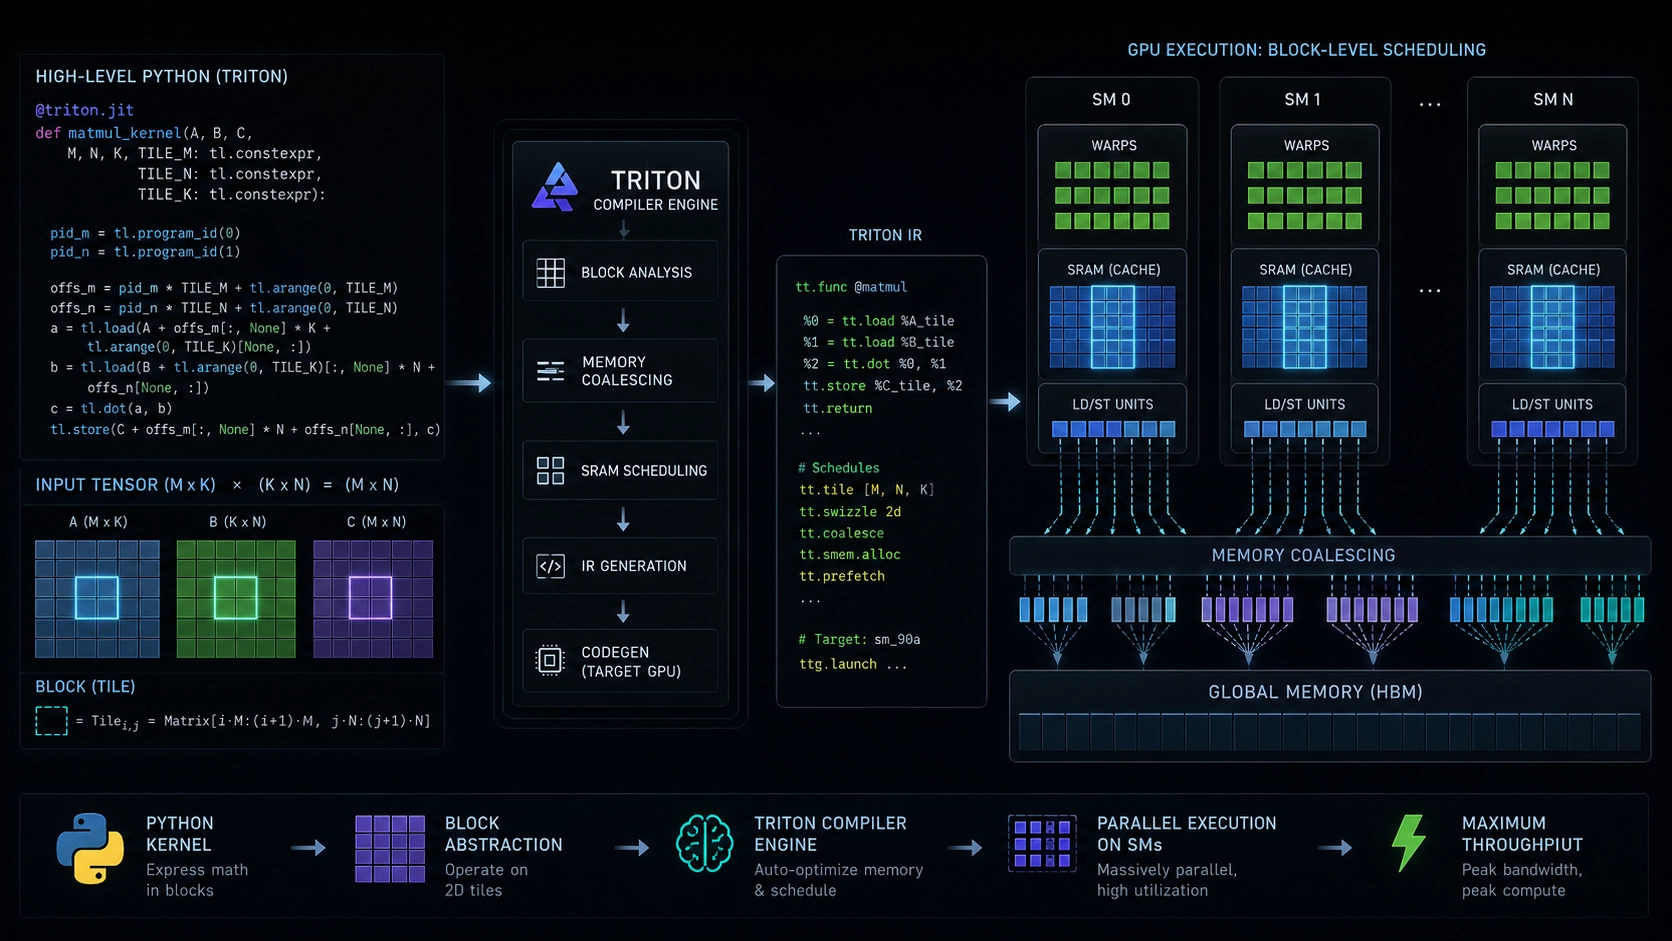Screen dimensions: 1672x941
Task: Select the SM 0 Warps block
Action: click(x=1112, y=186)
